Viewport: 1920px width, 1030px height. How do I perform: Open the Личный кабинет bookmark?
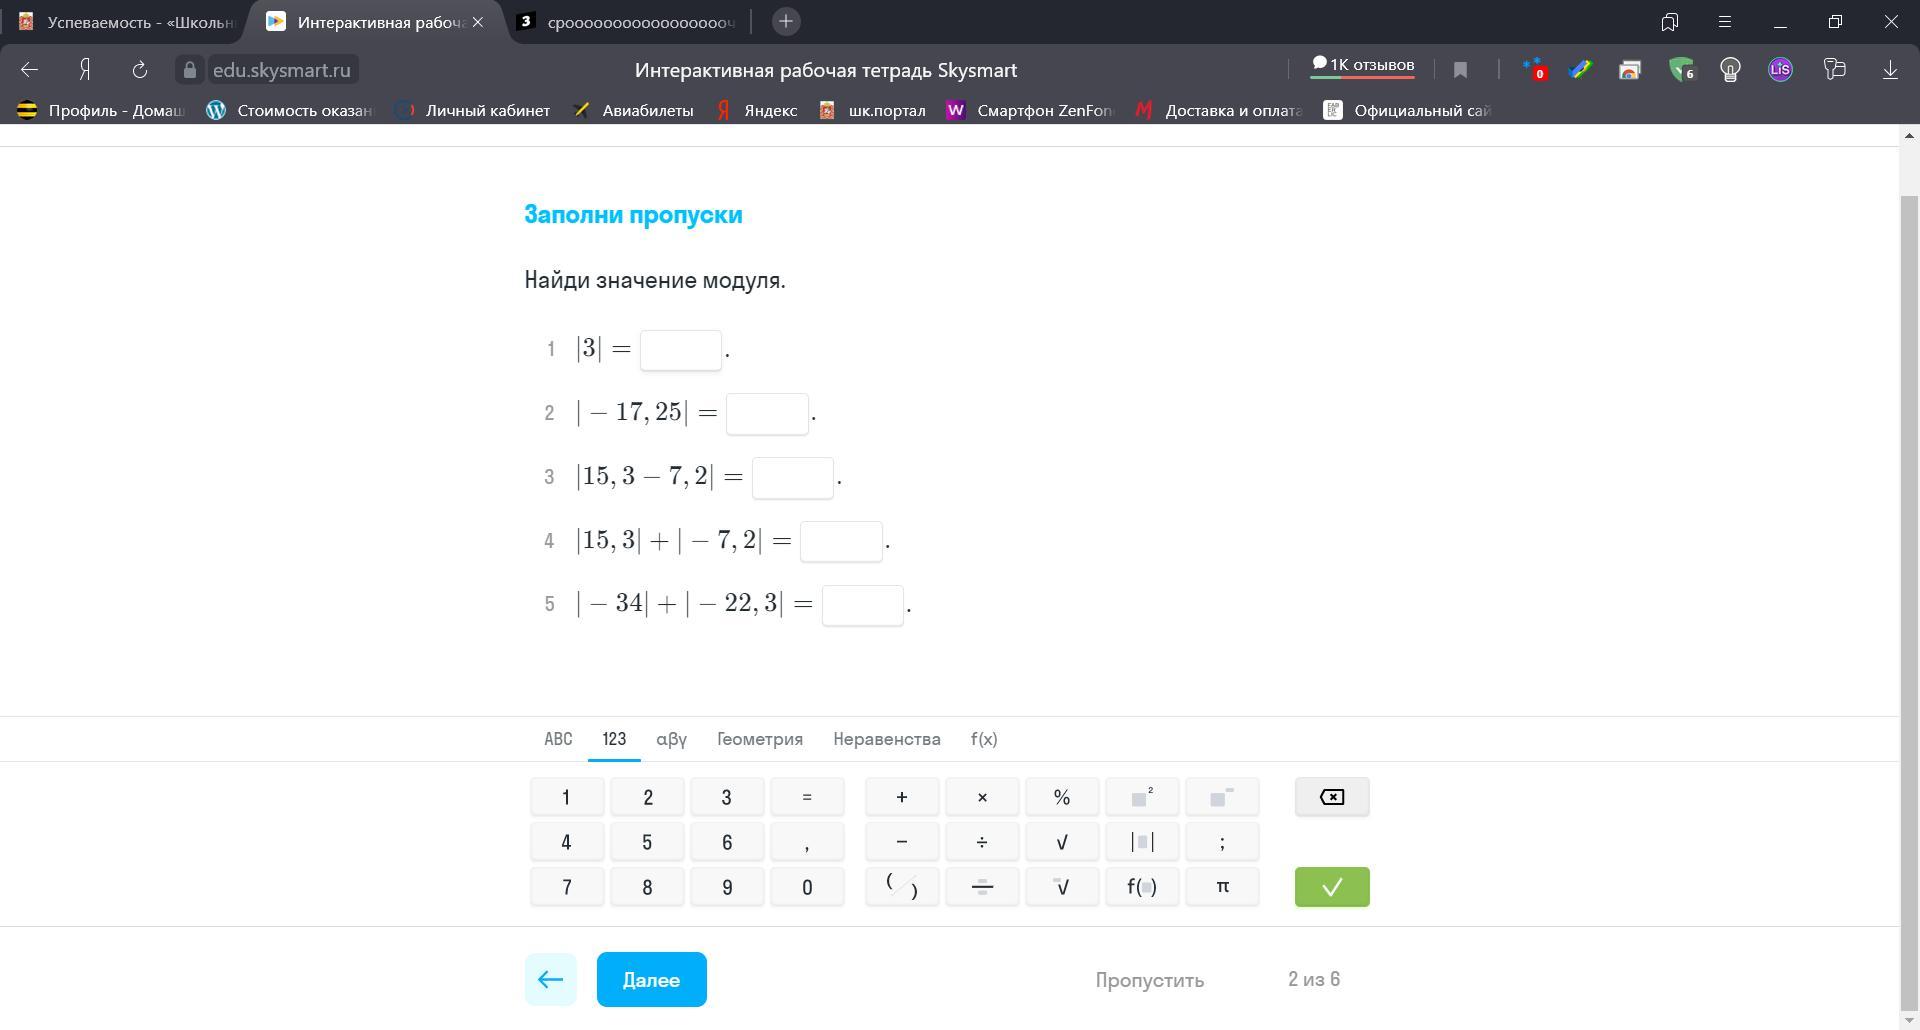point(474,110)
